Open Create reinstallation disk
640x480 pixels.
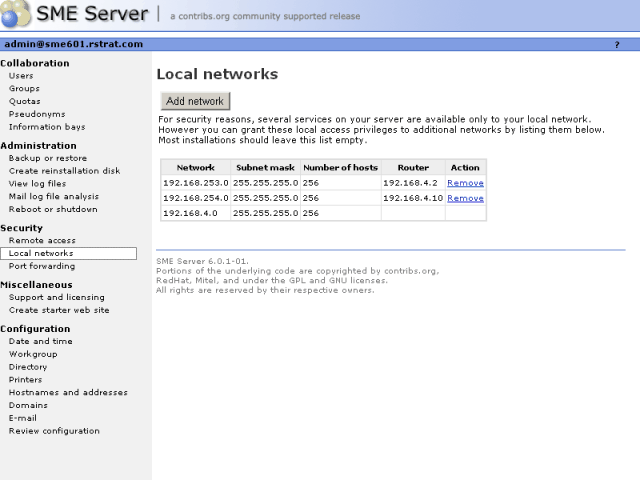64,171
